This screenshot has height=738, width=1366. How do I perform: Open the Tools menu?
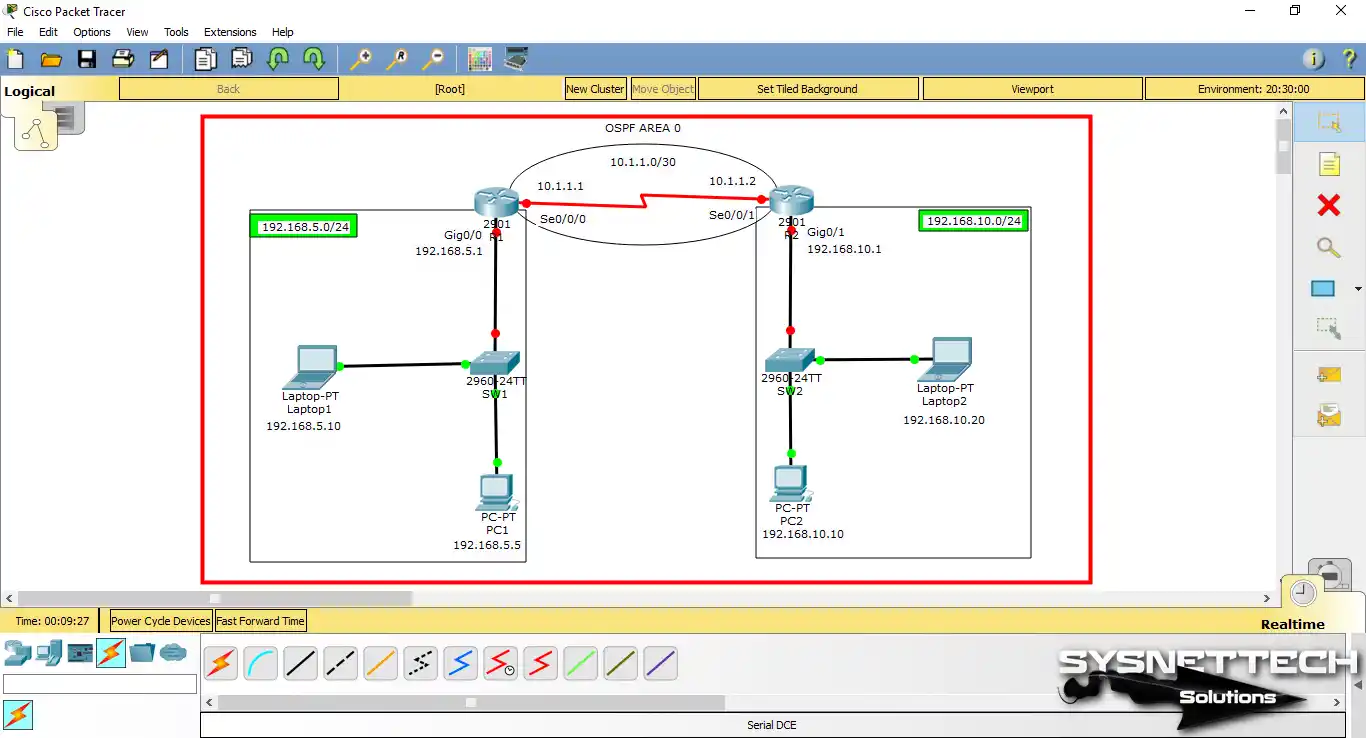click(x=176, y=32)
